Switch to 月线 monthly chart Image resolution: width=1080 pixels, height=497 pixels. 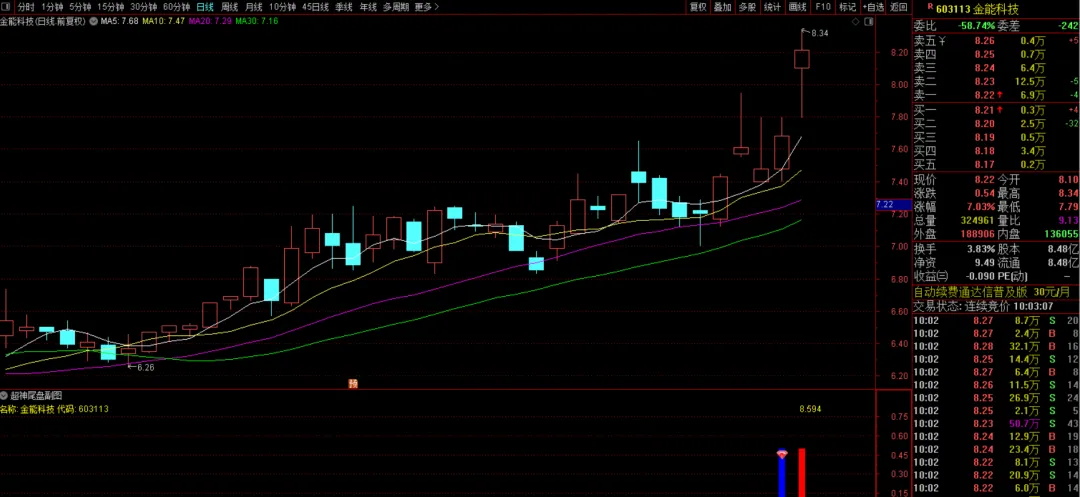pyautogui.click(x=253, y=7)
